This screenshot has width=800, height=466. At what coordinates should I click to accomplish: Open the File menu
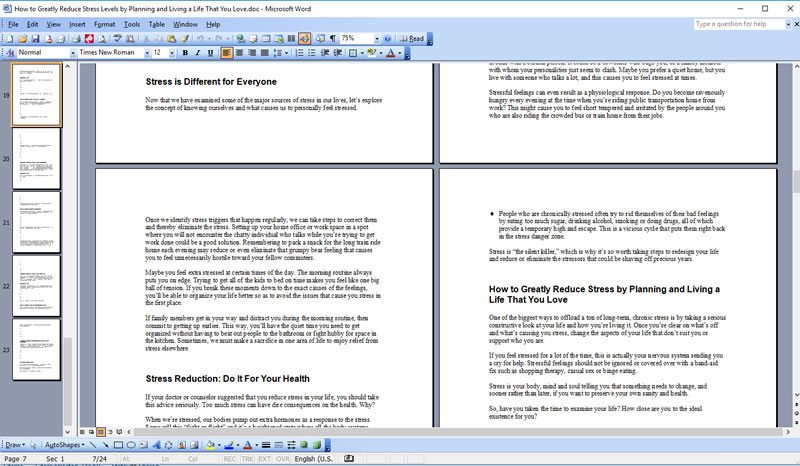(13, 24)
